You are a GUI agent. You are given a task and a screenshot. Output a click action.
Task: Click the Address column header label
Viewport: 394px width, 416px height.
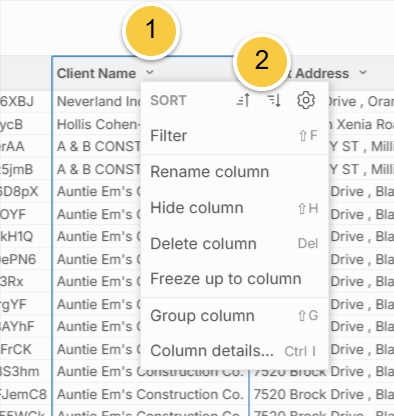(x=322, y=73)
